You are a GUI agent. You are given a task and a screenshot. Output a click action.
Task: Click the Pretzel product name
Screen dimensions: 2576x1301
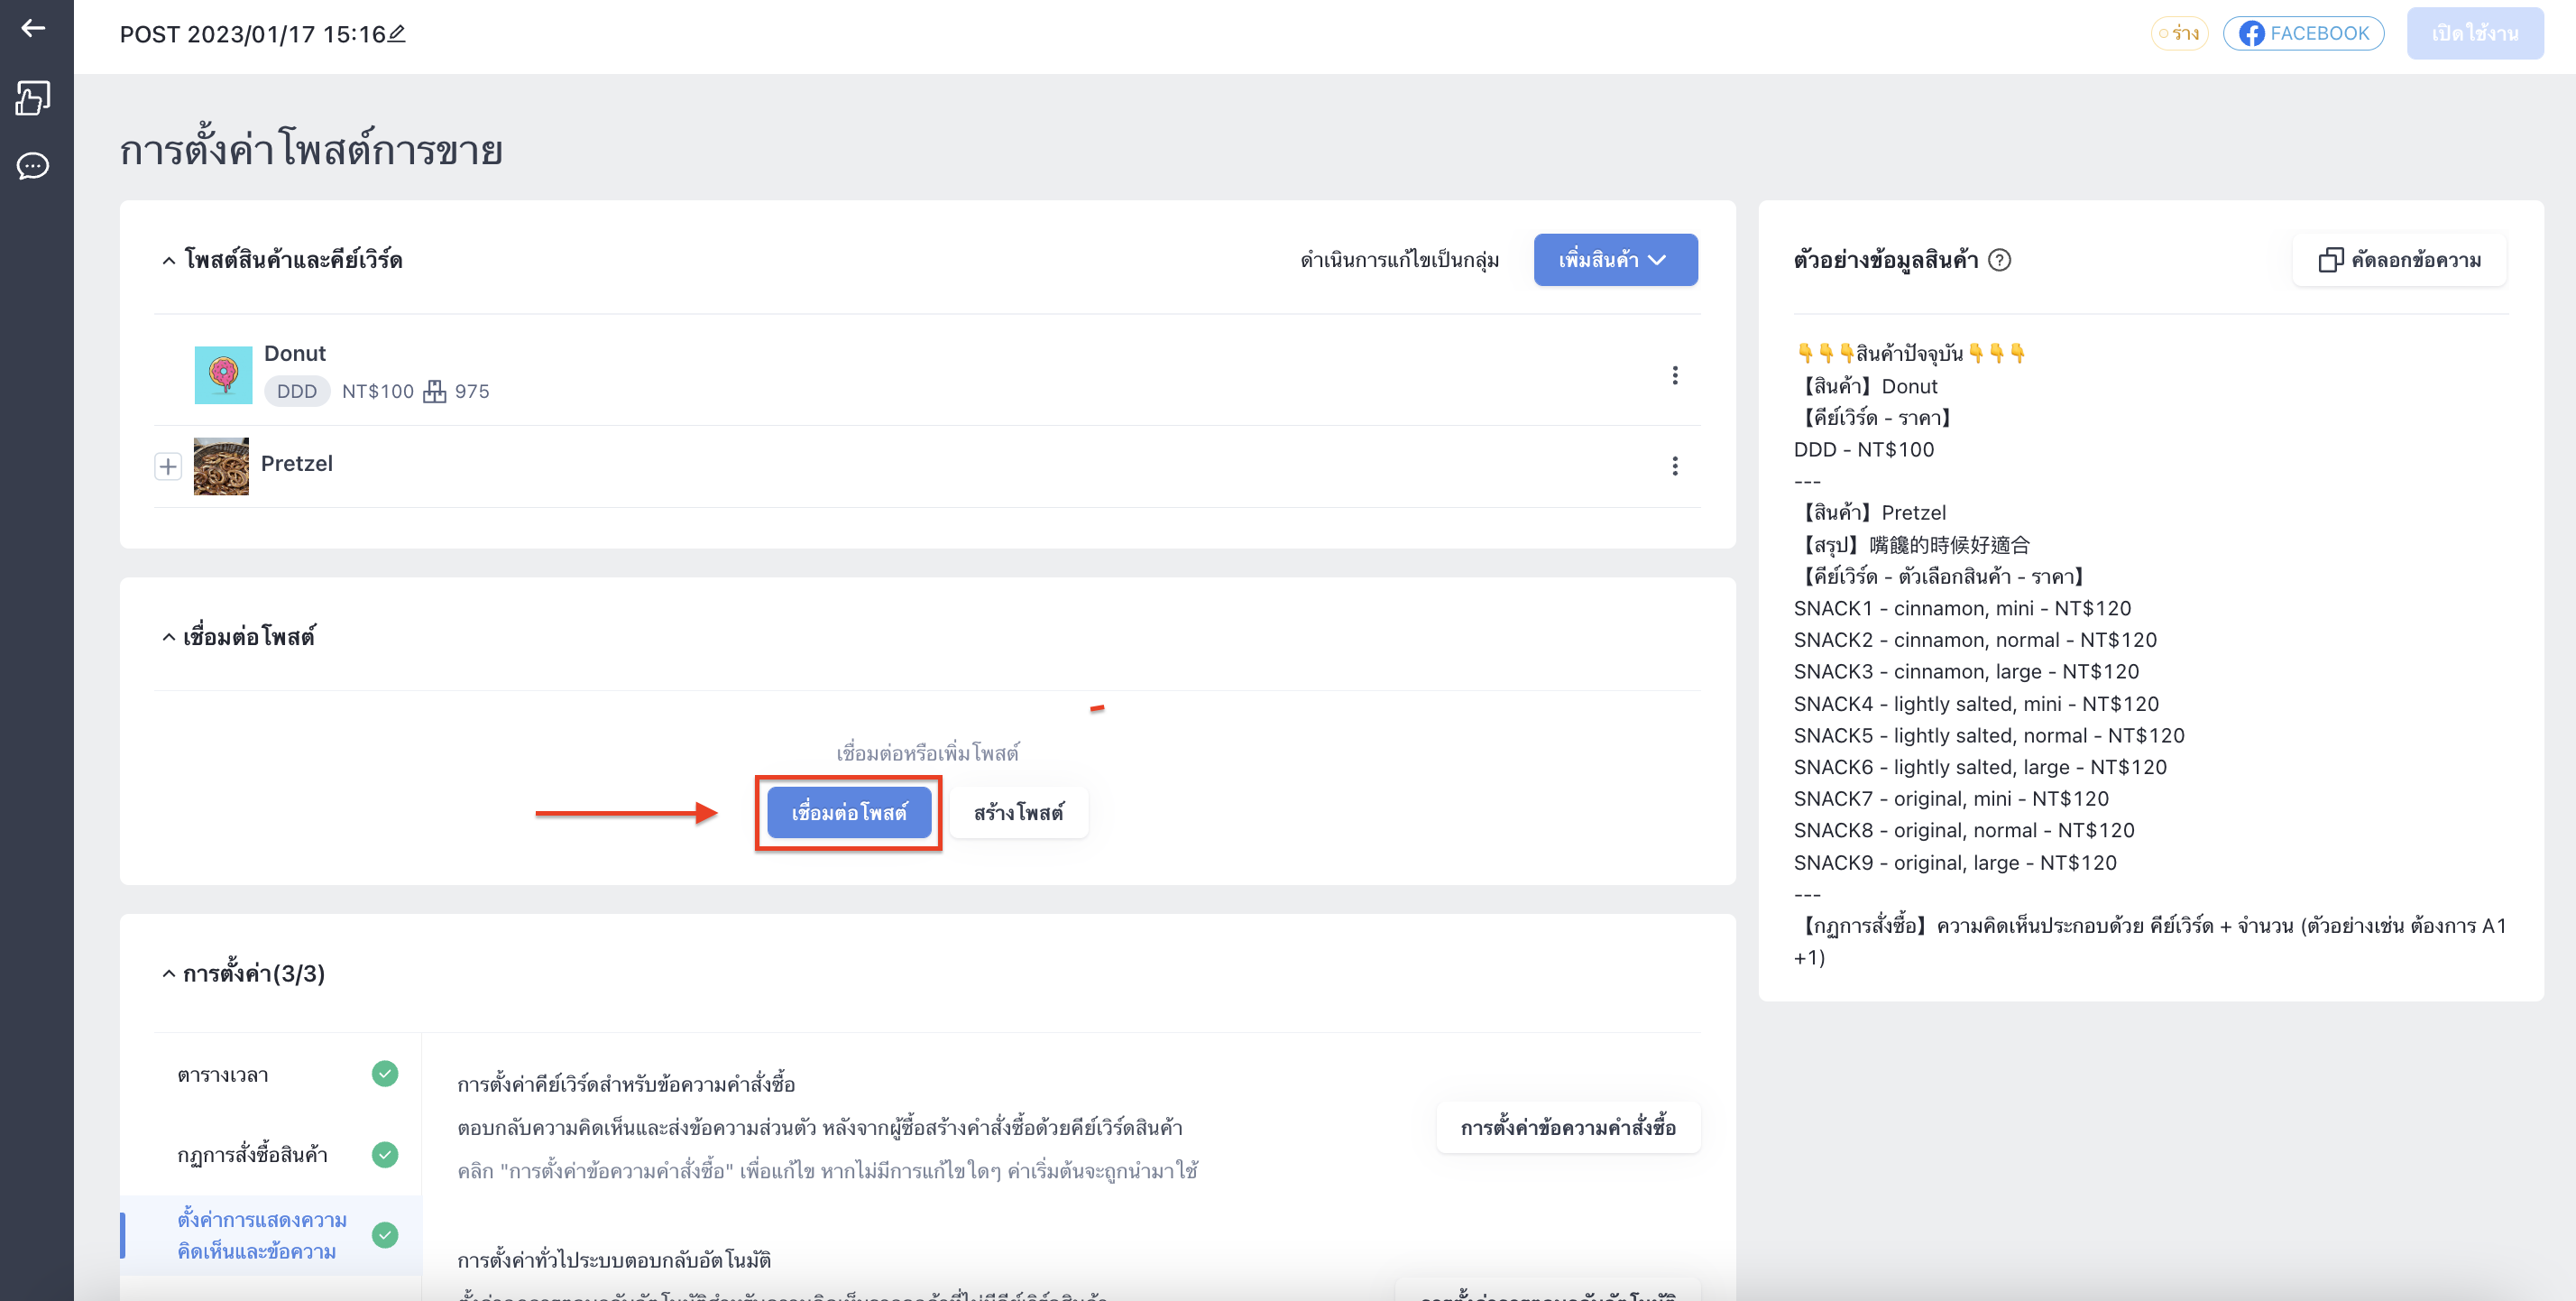[x=297, y=463]
